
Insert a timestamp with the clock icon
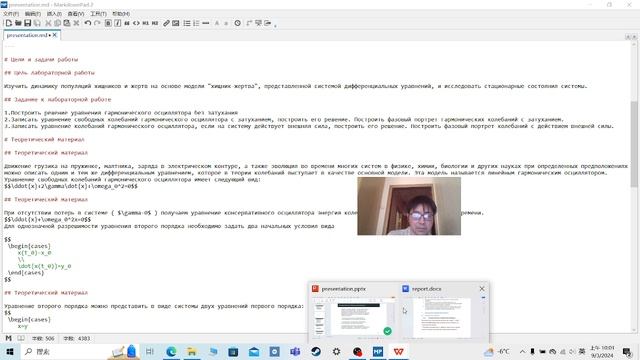238,23
